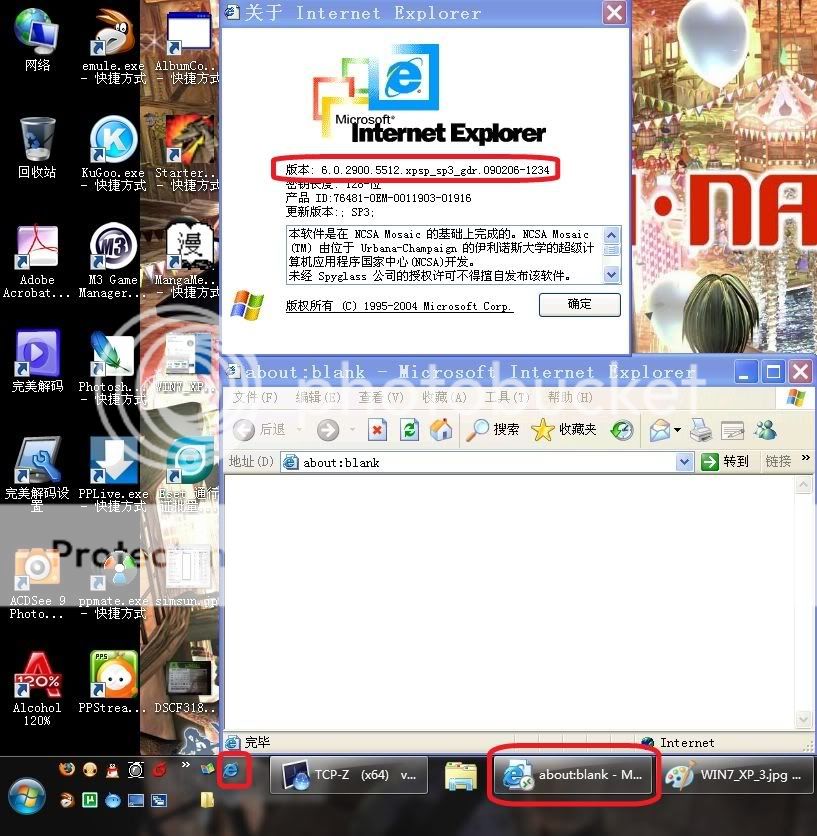The height and width of the screenshot is (836, 817).
Task: Select the PPStream desktop shortcut
Action: click(x=113, y=682)
